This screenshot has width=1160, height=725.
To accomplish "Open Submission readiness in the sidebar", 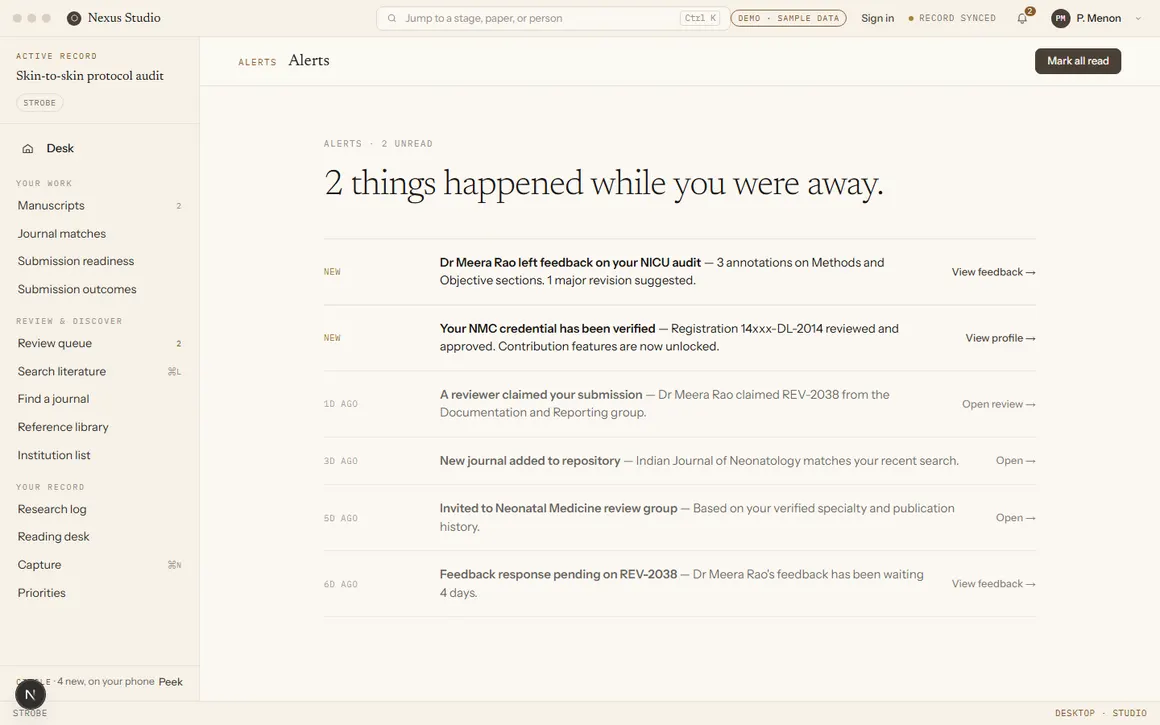I will click(x=100, y=261).
